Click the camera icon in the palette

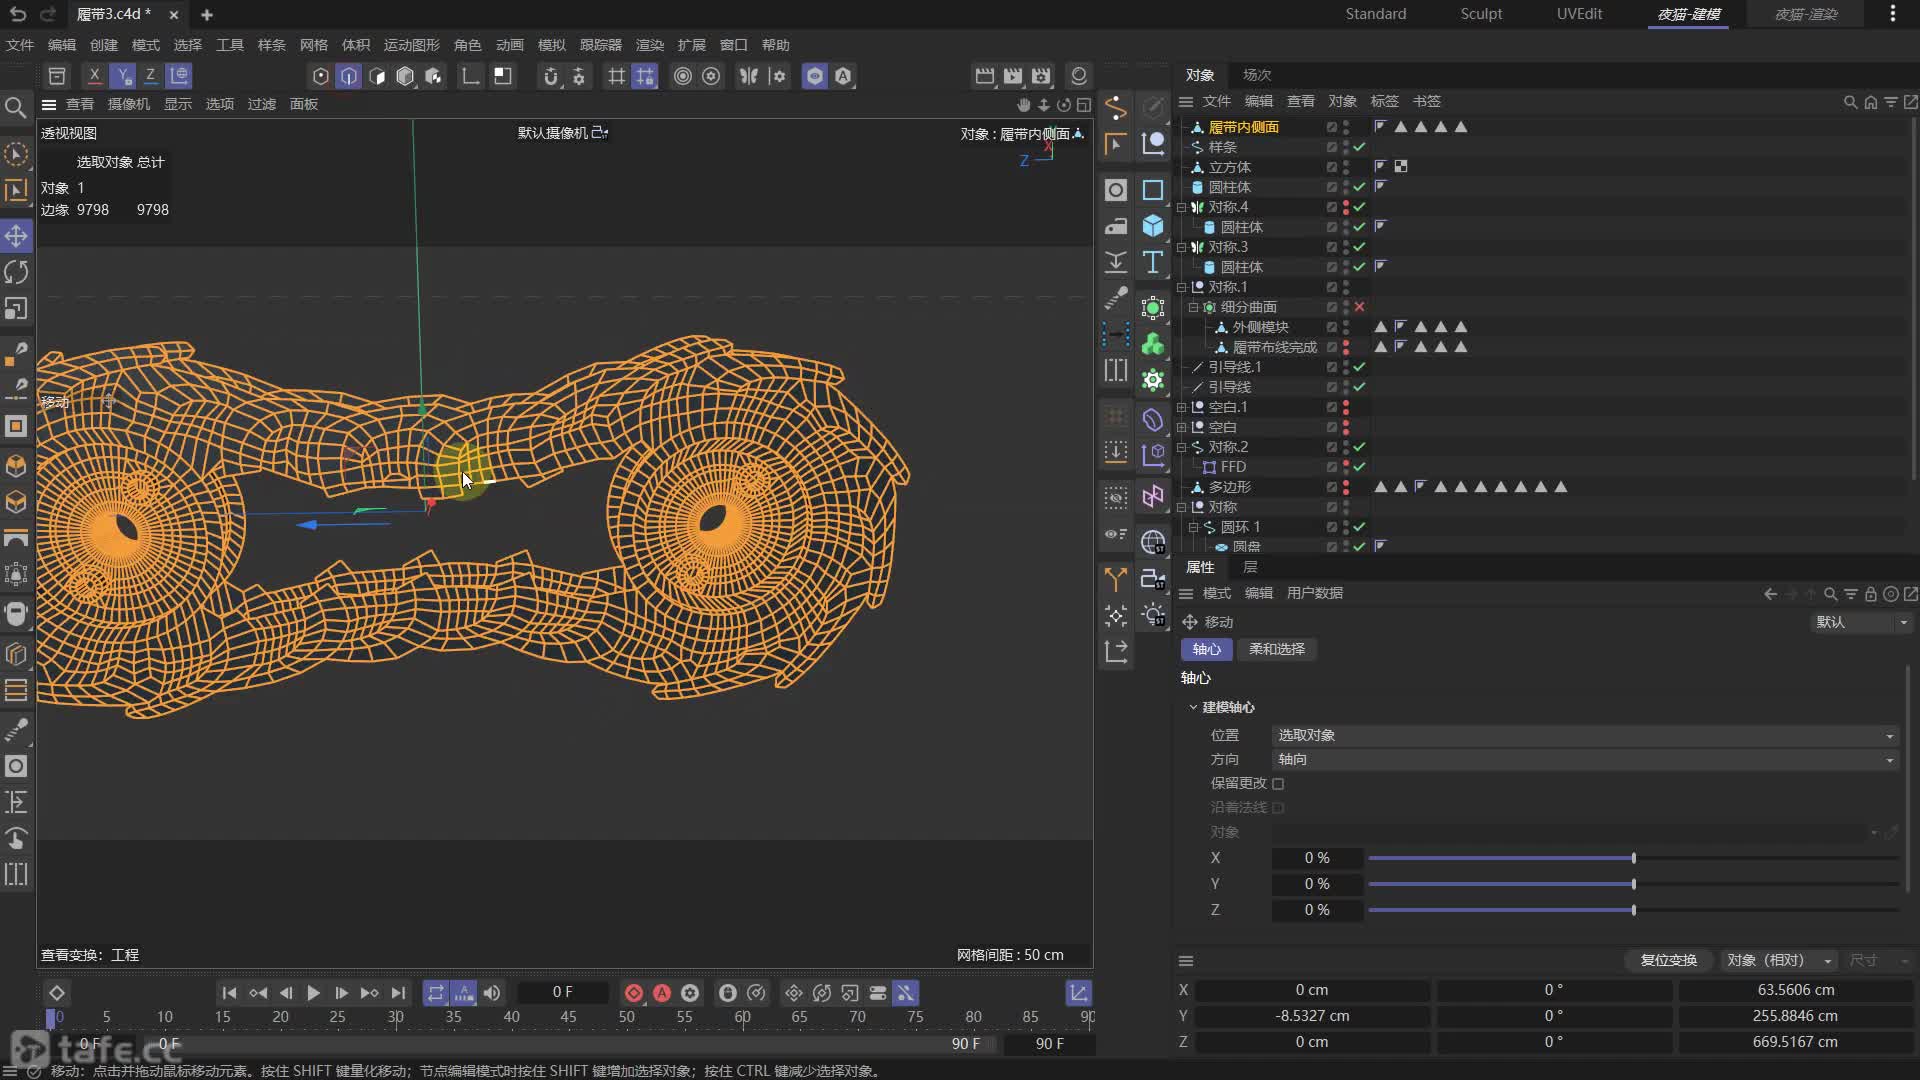[1153, 579]
